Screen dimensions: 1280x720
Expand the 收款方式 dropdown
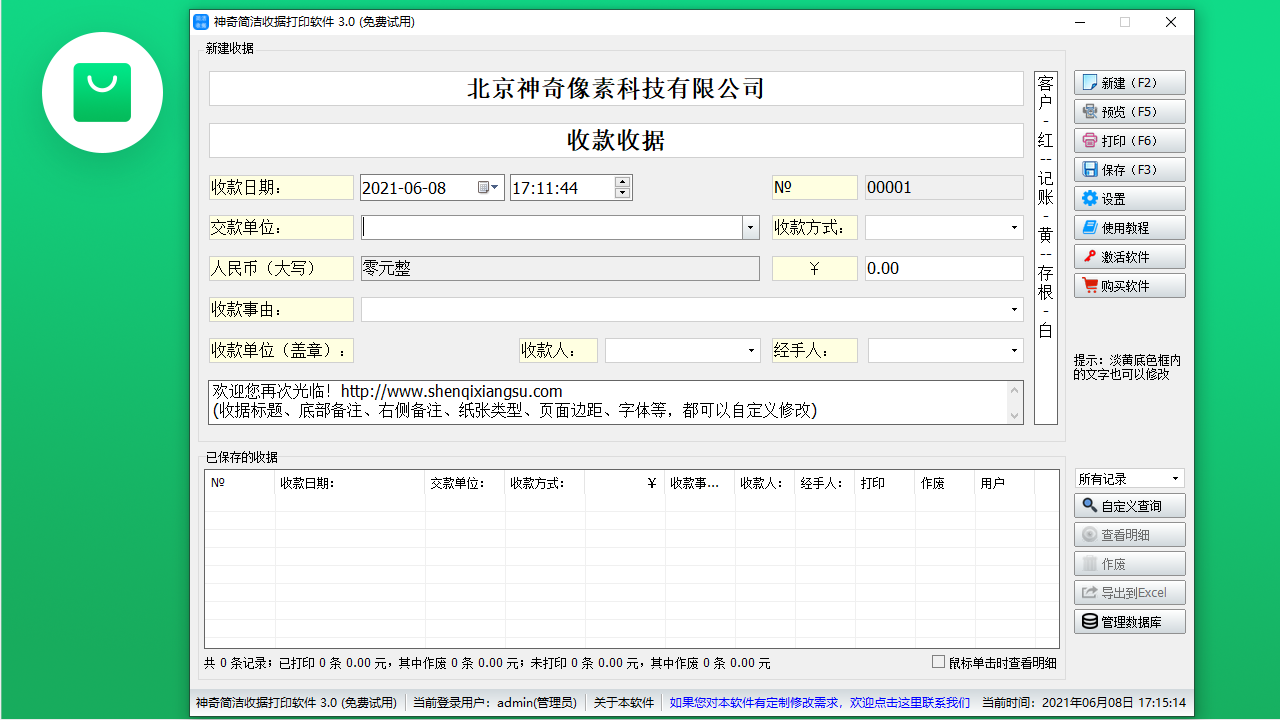pyautogui.click(x=1014, y=228)
